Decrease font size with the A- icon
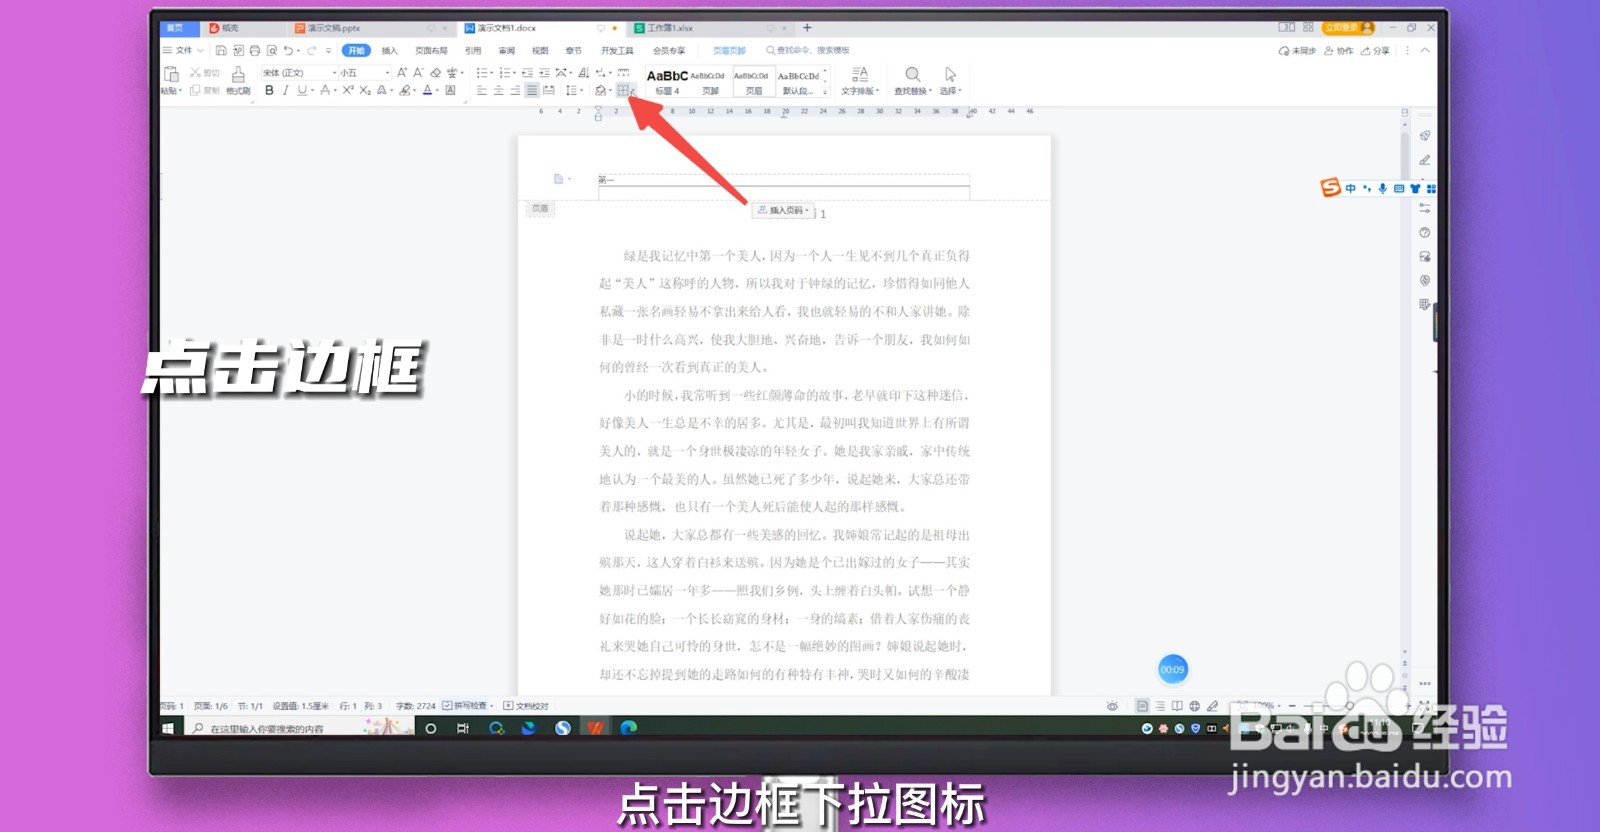 (x=418, y=72)
